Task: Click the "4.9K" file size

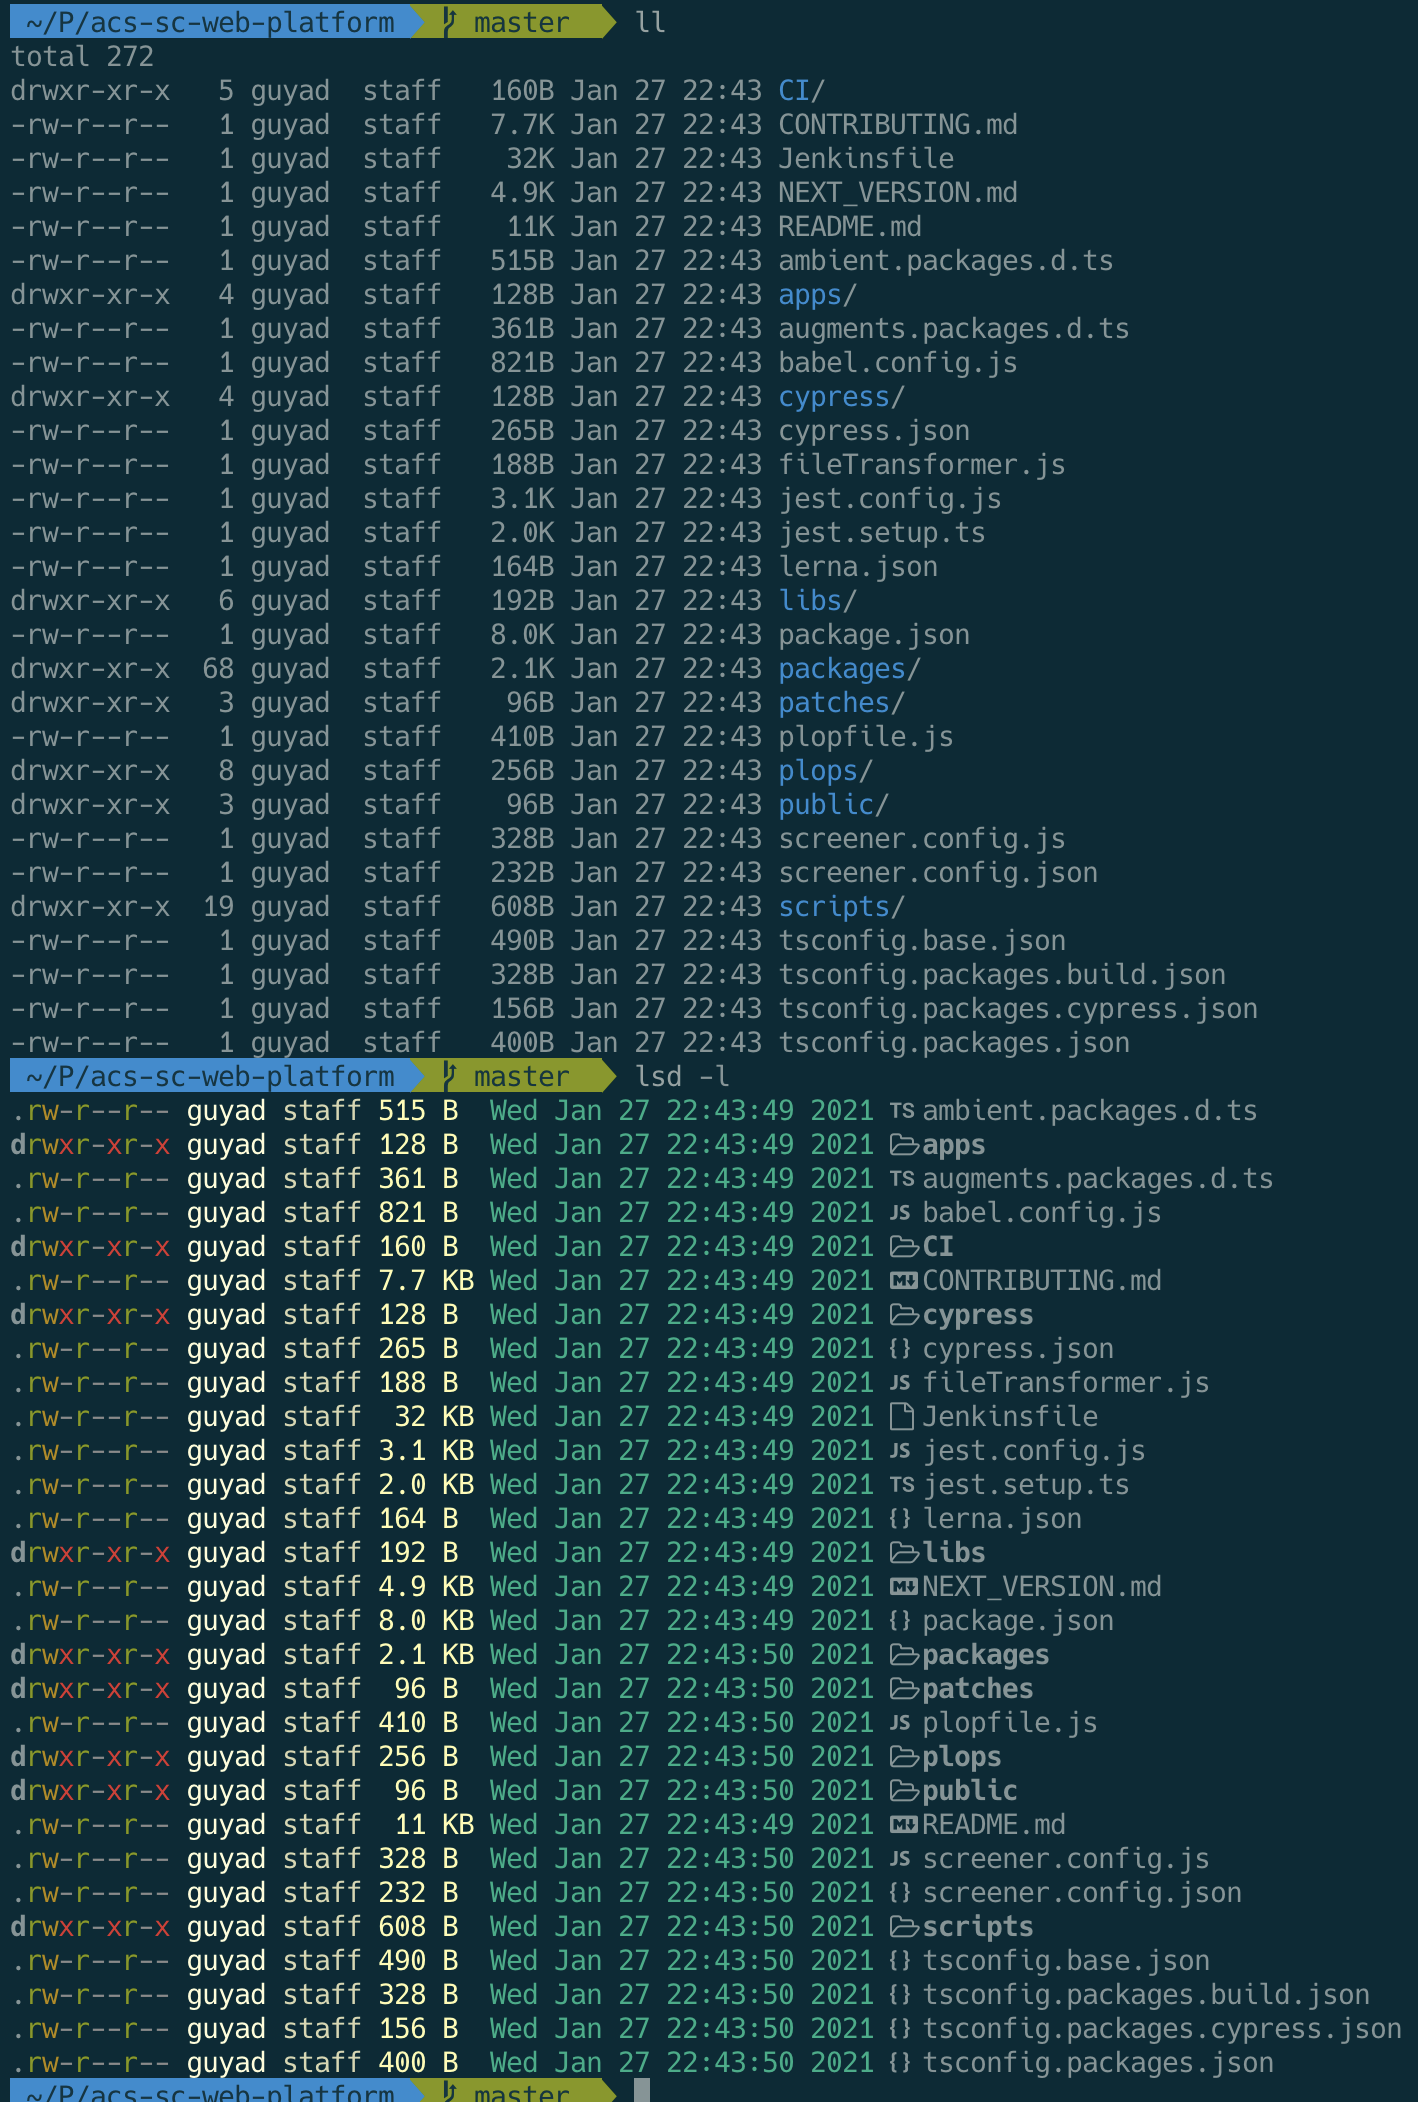Action: pyautogui.click(x=522, y=193)
